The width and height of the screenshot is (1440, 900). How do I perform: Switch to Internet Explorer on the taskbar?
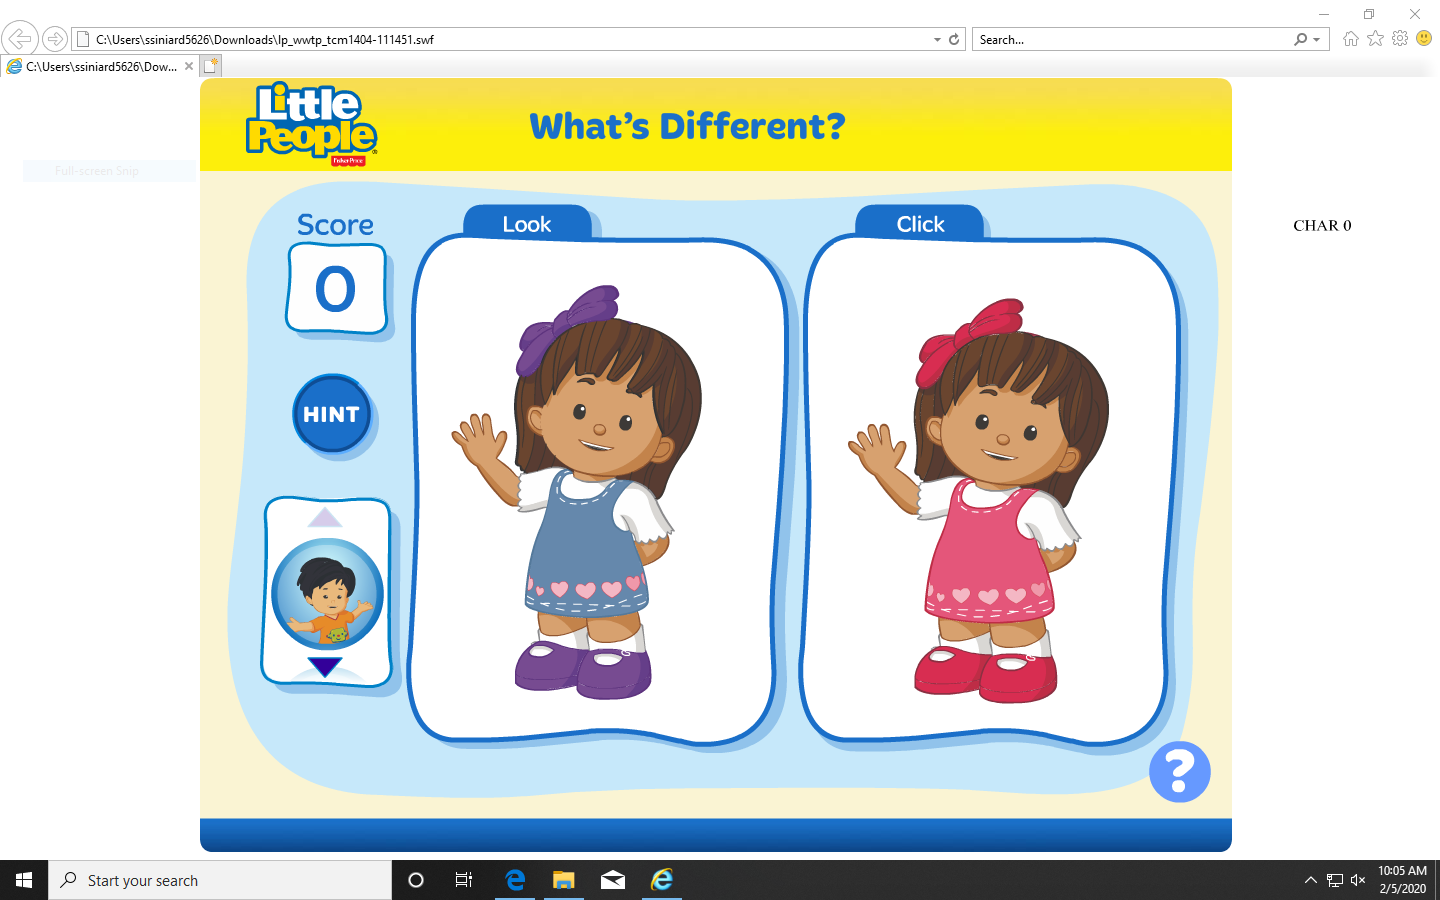coord(662,880)
